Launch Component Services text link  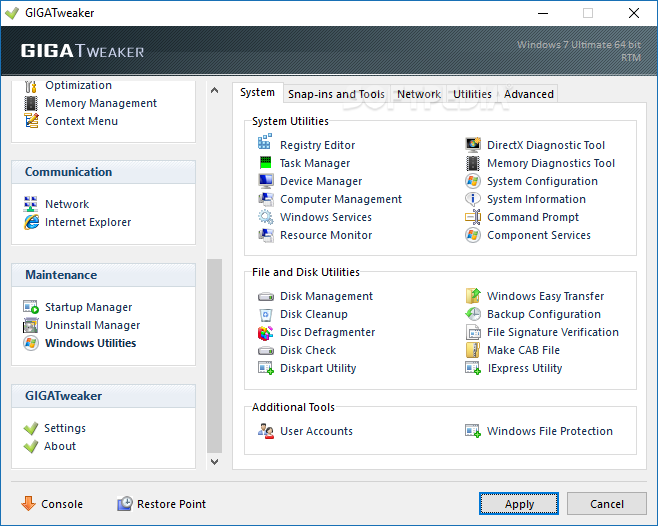point(539,236)
